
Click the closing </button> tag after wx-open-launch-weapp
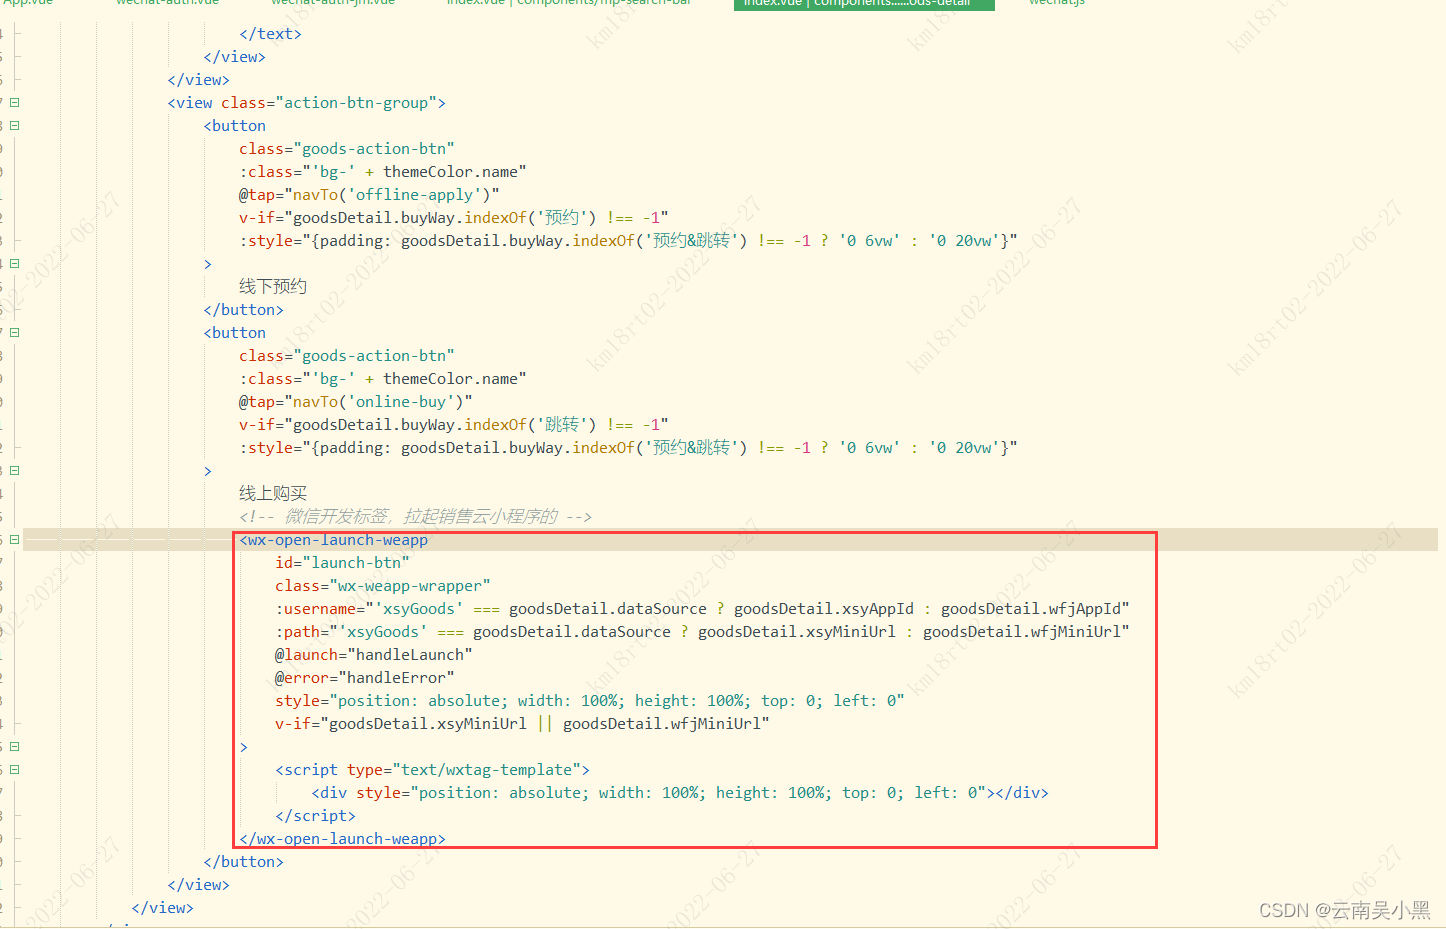pyautogui.click(x=243, y=861)
